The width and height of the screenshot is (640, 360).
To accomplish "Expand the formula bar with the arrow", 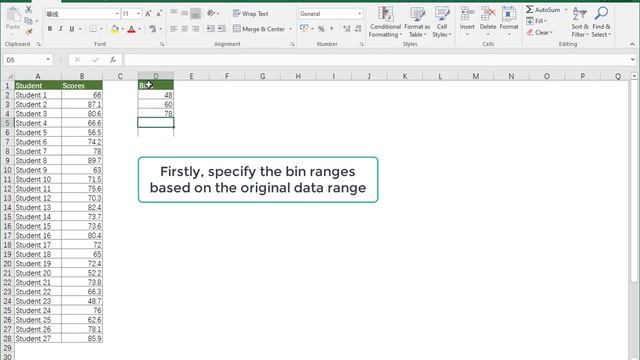I will point(633,60).
